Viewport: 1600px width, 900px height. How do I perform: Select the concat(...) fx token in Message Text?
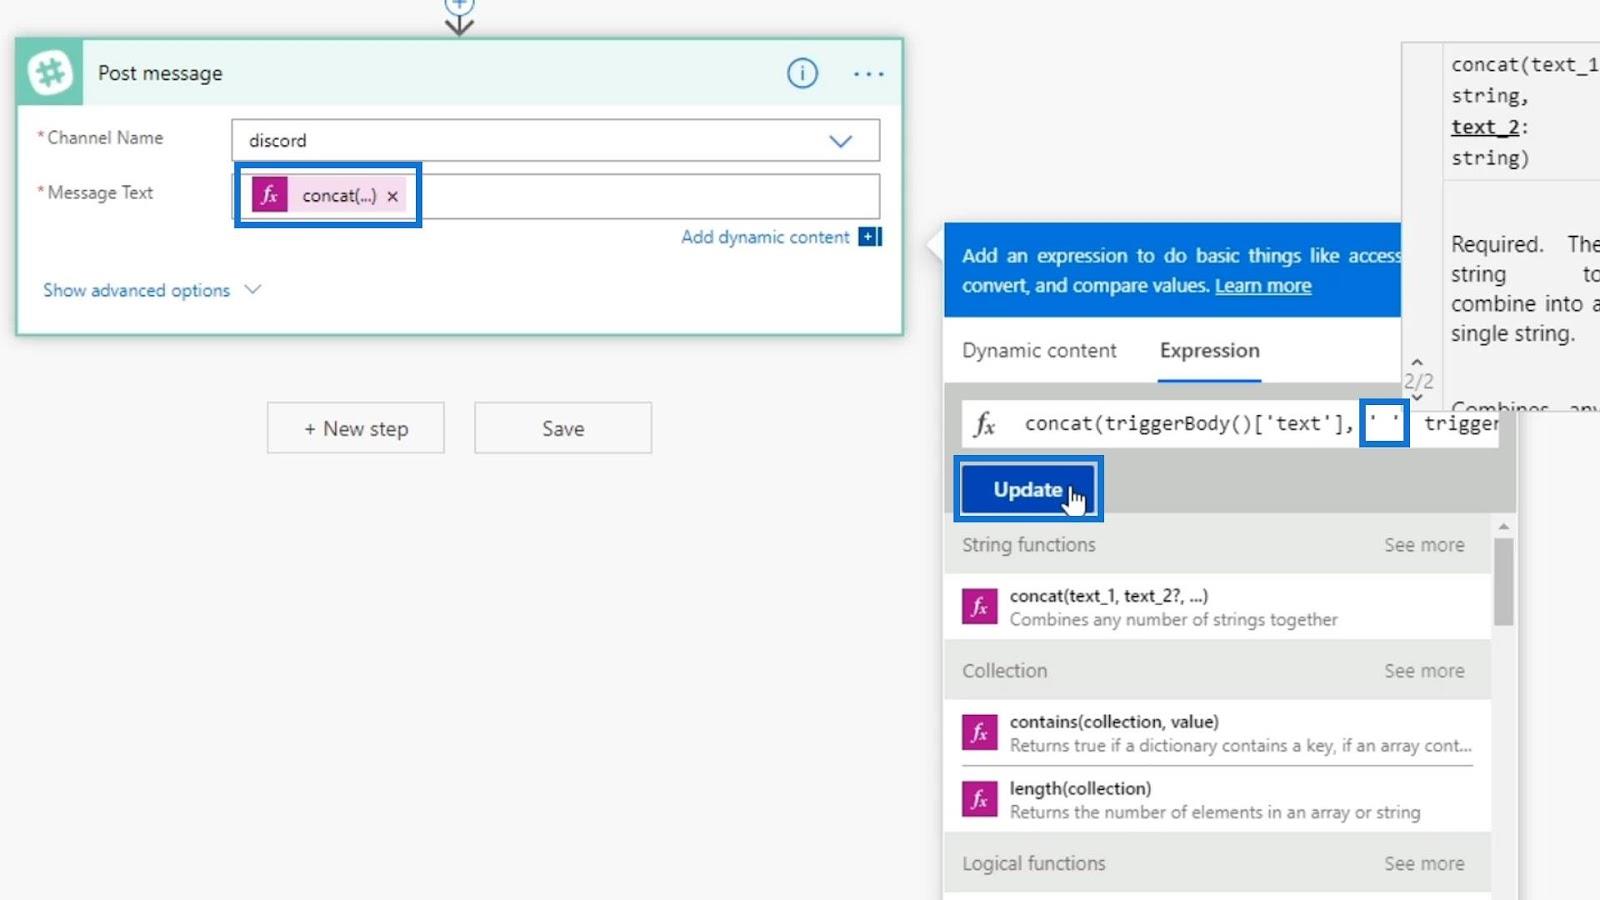click(328, 195)
